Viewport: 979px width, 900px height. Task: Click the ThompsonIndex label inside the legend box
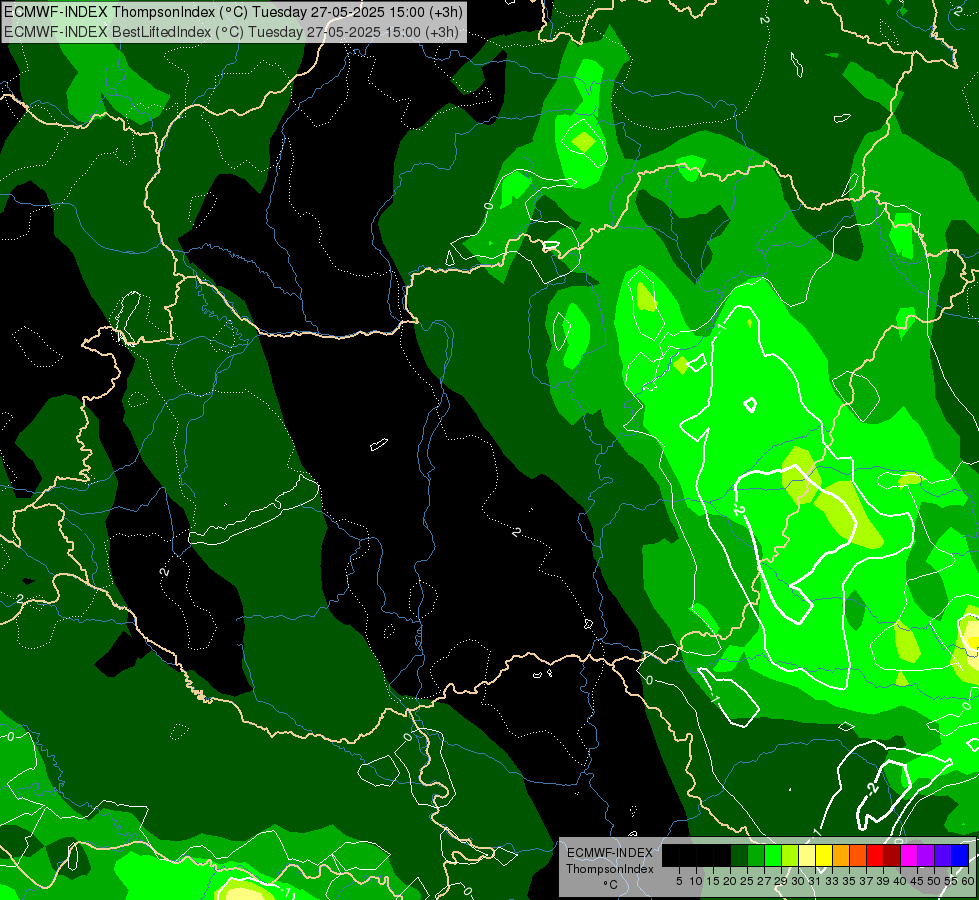(610, 869)
